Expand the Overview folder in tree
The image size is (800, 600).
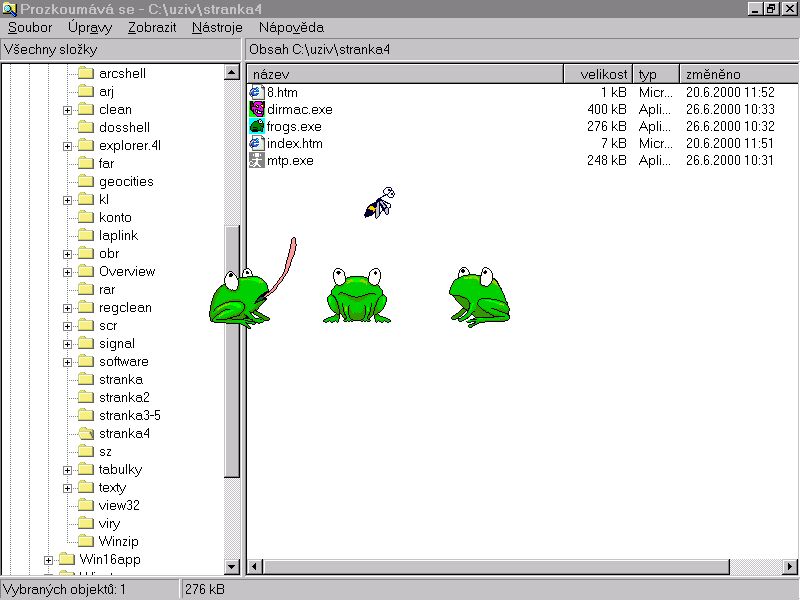pyautogui.click(x=68, y=272)
